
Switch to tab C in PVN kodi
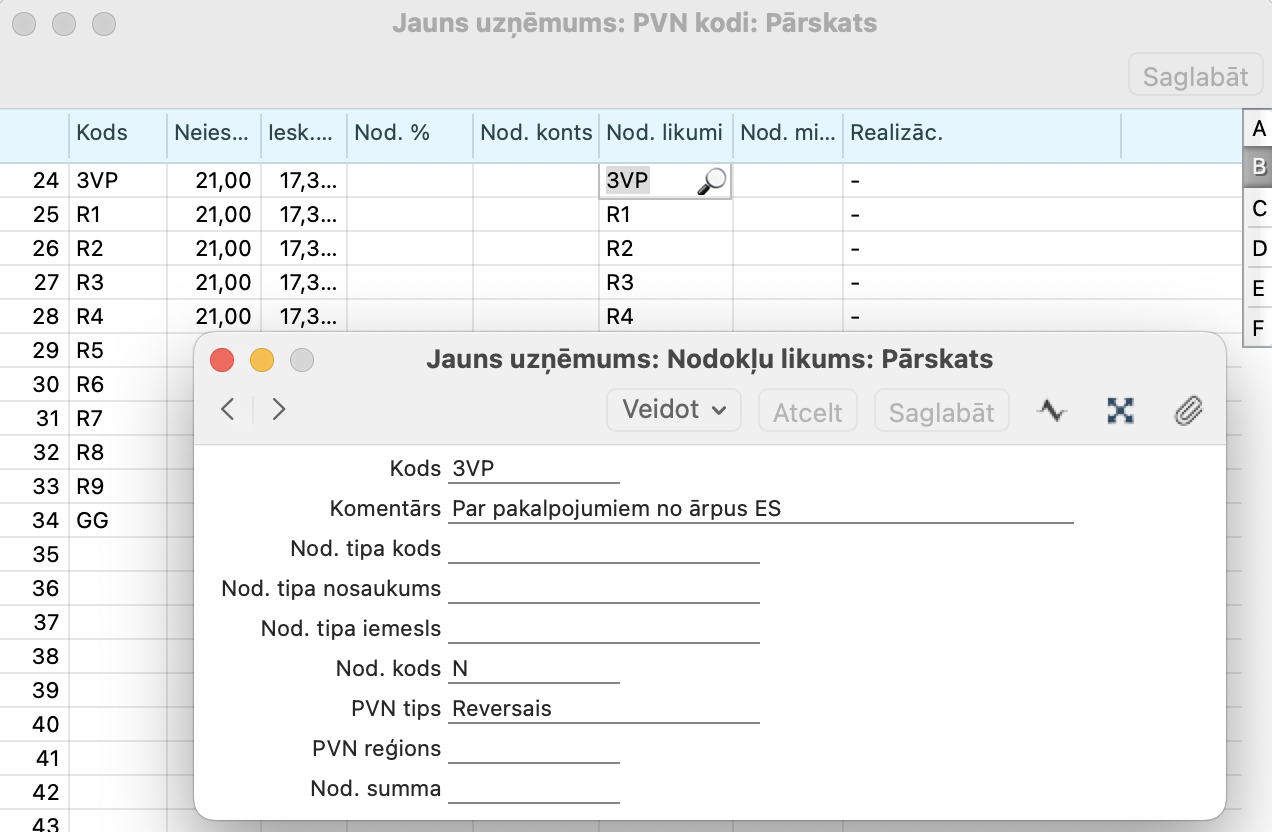coord(1258,208)
